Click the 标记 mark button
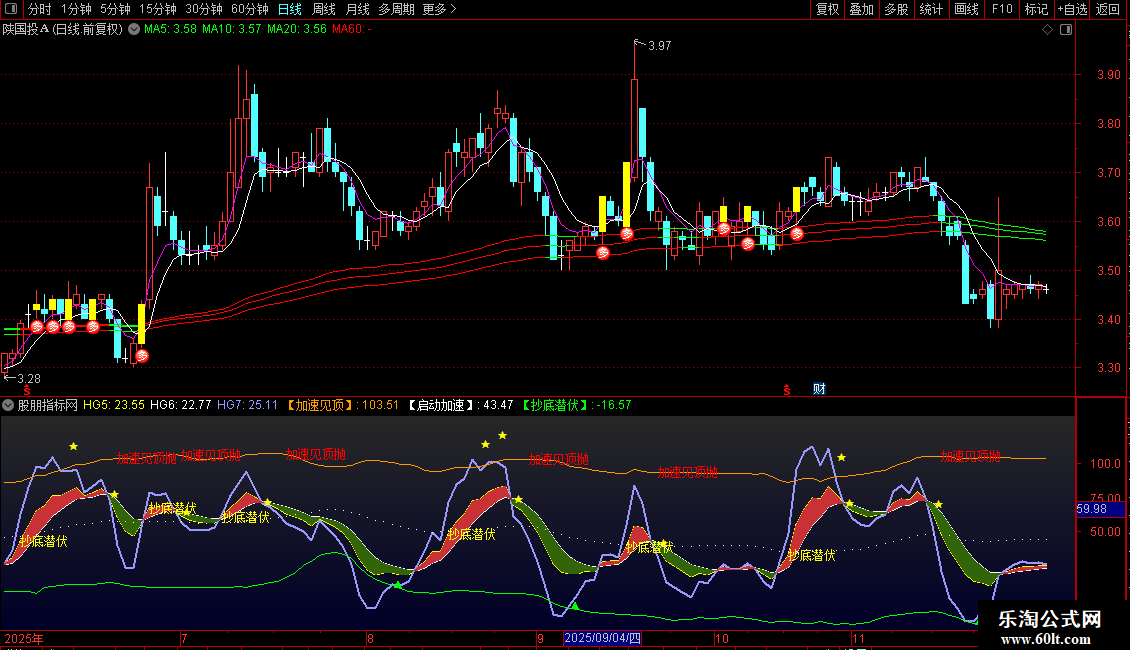 (x=1036, y=9)
